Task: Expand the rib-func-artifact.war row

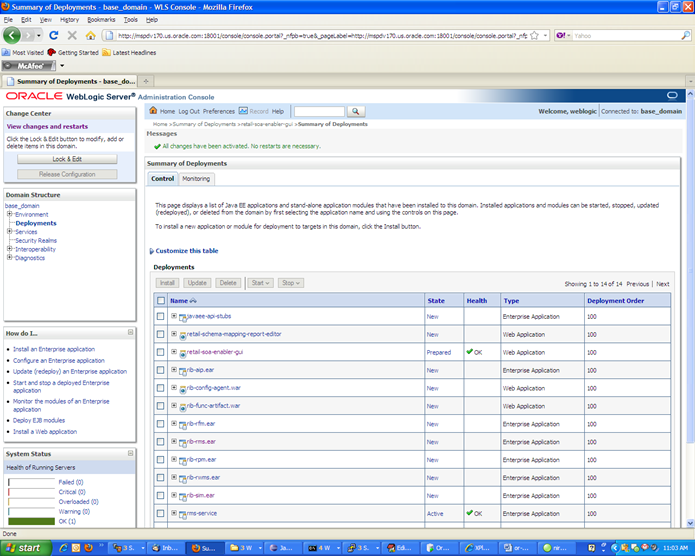Action: (x=174, y=405)
